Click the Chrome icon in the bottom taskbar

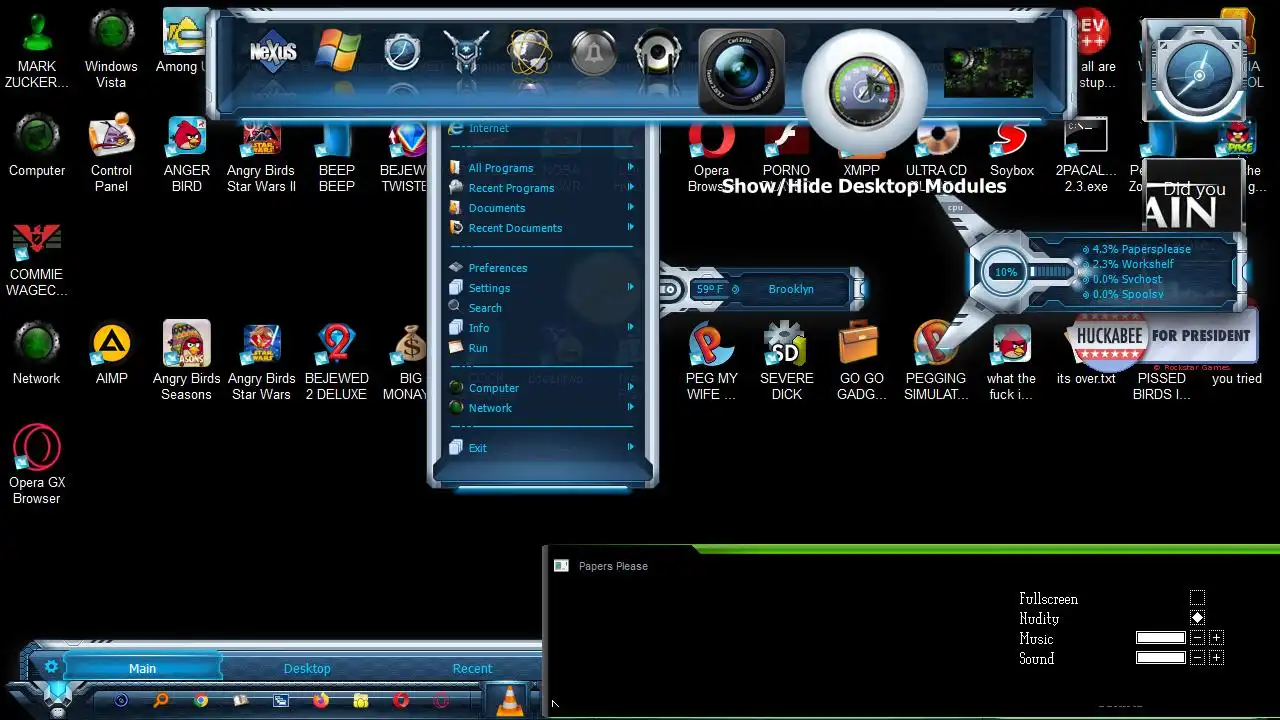tap(200, 701)
